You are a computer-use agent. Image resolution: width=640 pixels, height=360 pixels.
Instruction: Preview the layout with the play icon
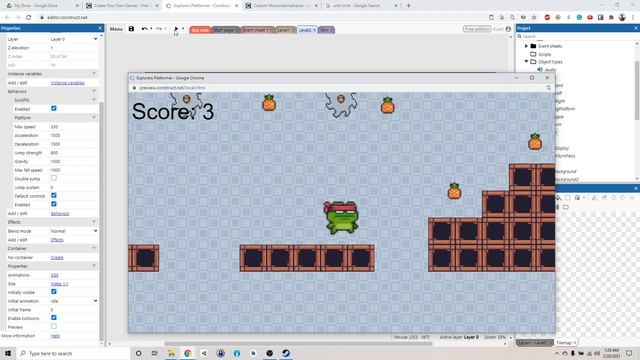(x=176, y=29)
